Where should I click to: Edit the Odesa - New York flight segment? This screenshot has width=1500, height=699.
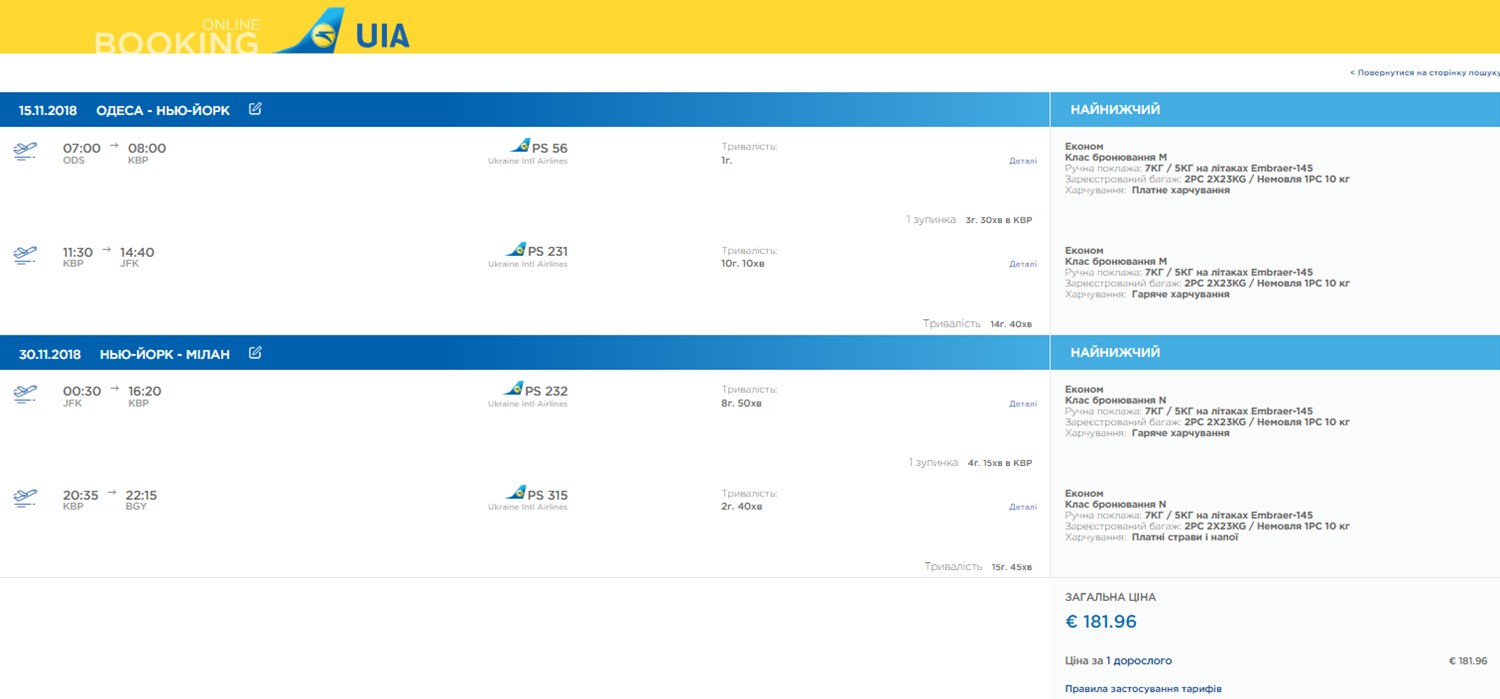click(255, 109)
